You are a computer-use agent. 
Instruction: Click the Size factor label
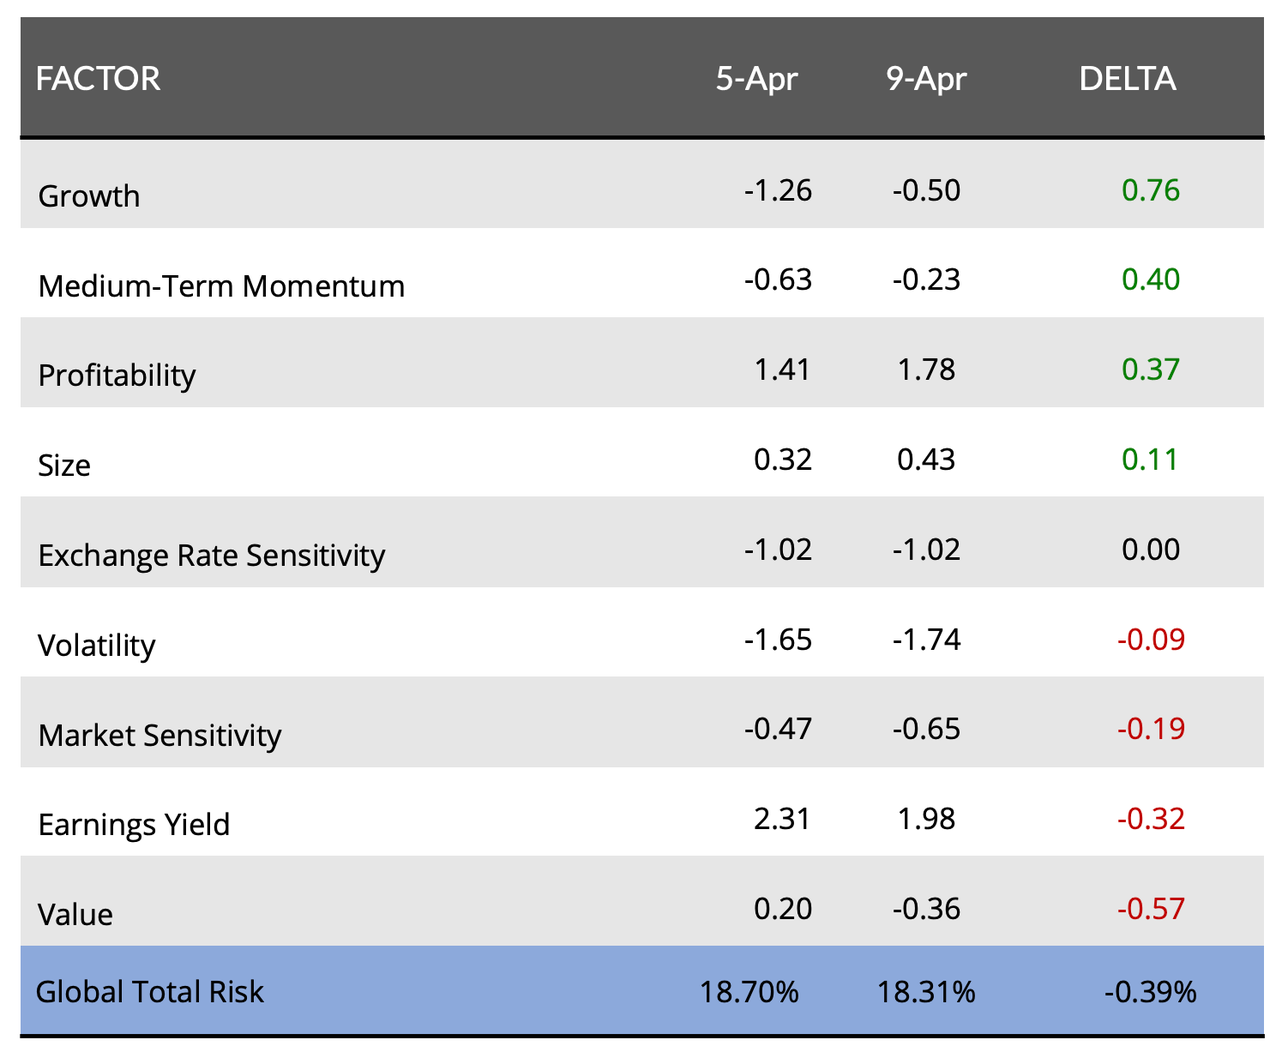[64, 465]
